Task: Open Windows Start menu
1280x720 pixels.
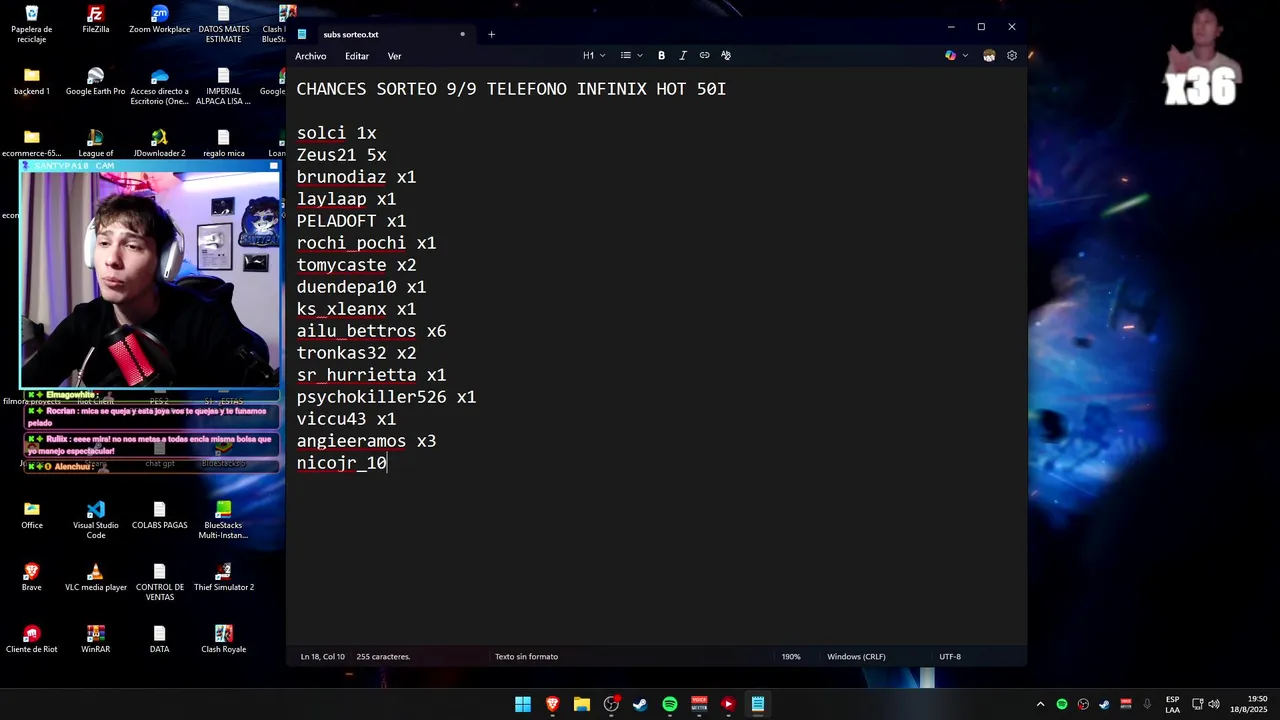Action: coord(523,704)
